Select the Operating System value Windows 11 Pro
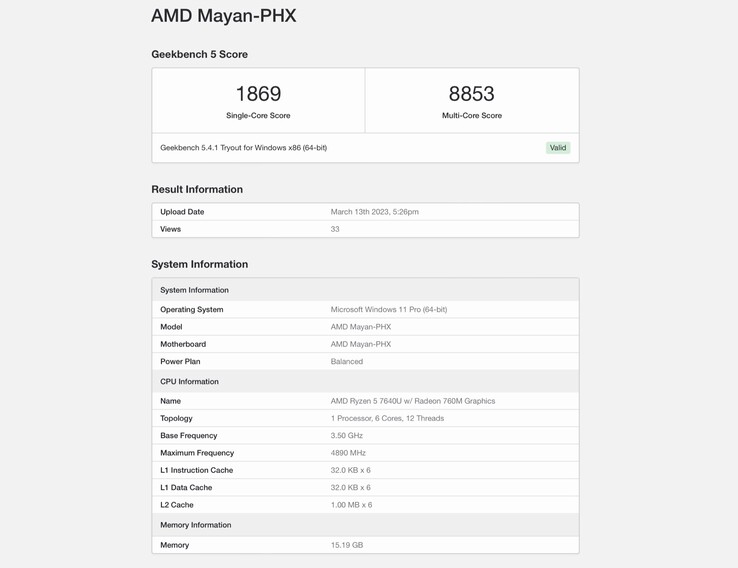Screen dimensions: 738x568 point(388,310)
